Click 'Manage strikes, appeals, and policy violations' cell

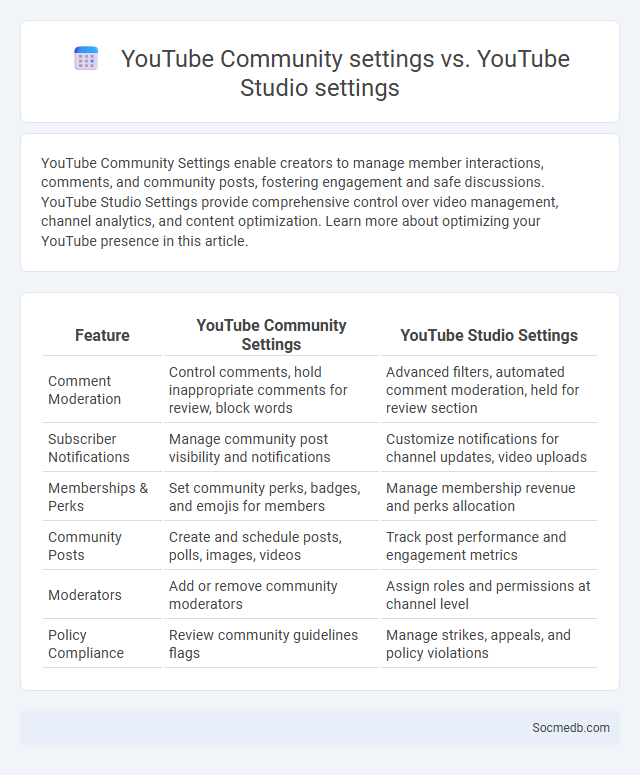click(x=489, y=644)
